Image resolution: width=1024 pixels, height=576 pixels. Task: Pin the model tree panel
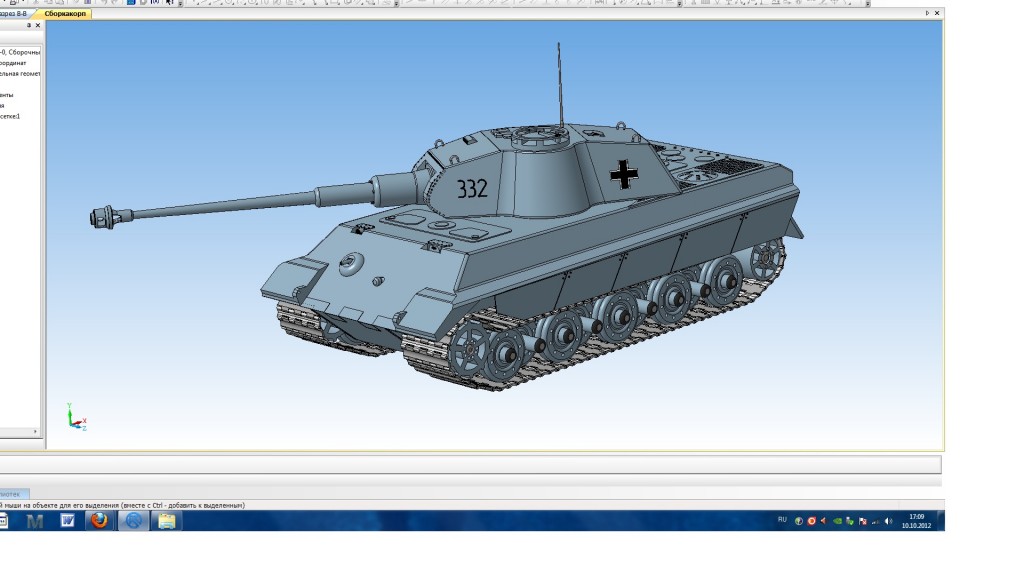[29, 25]
